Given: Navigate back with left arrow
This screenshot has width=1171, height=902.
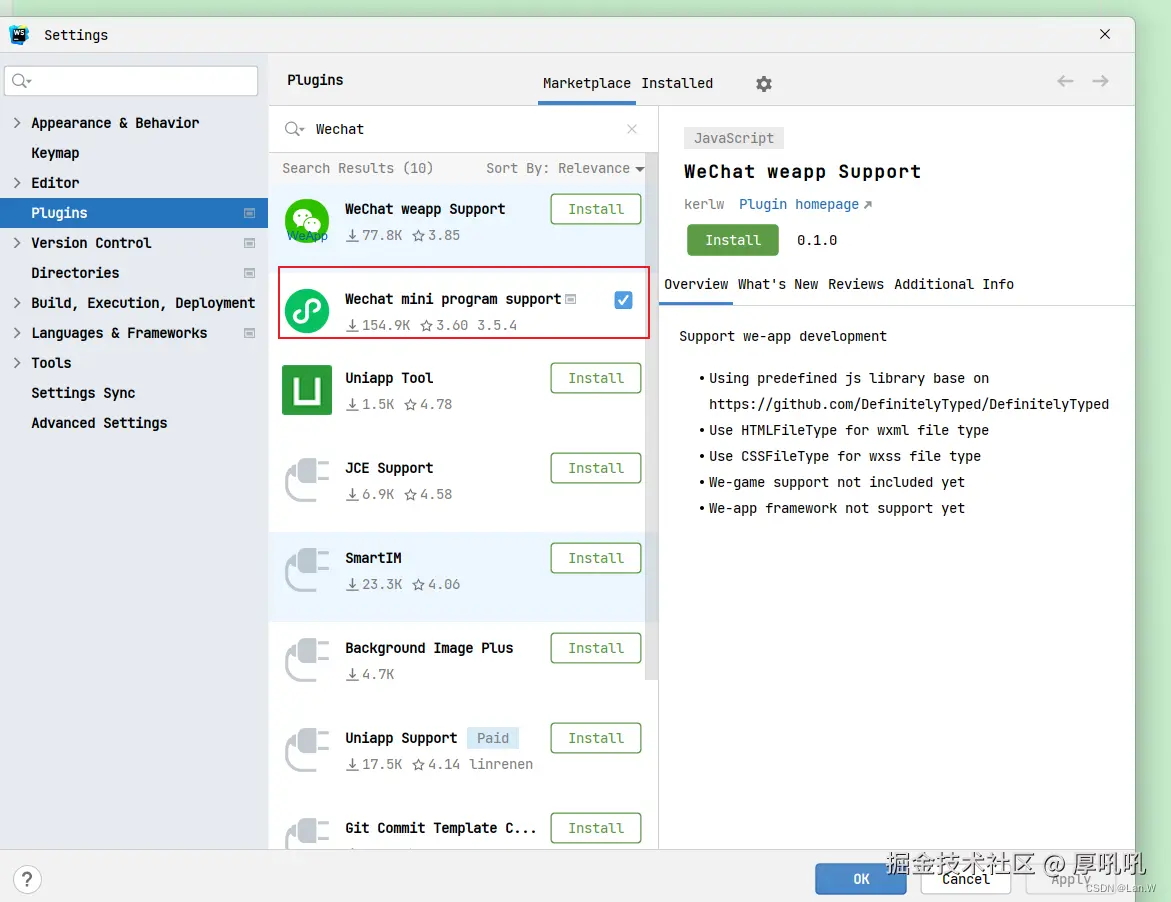Looking at the screenshot, I should pyautogui.click(x=1065, y=81).
